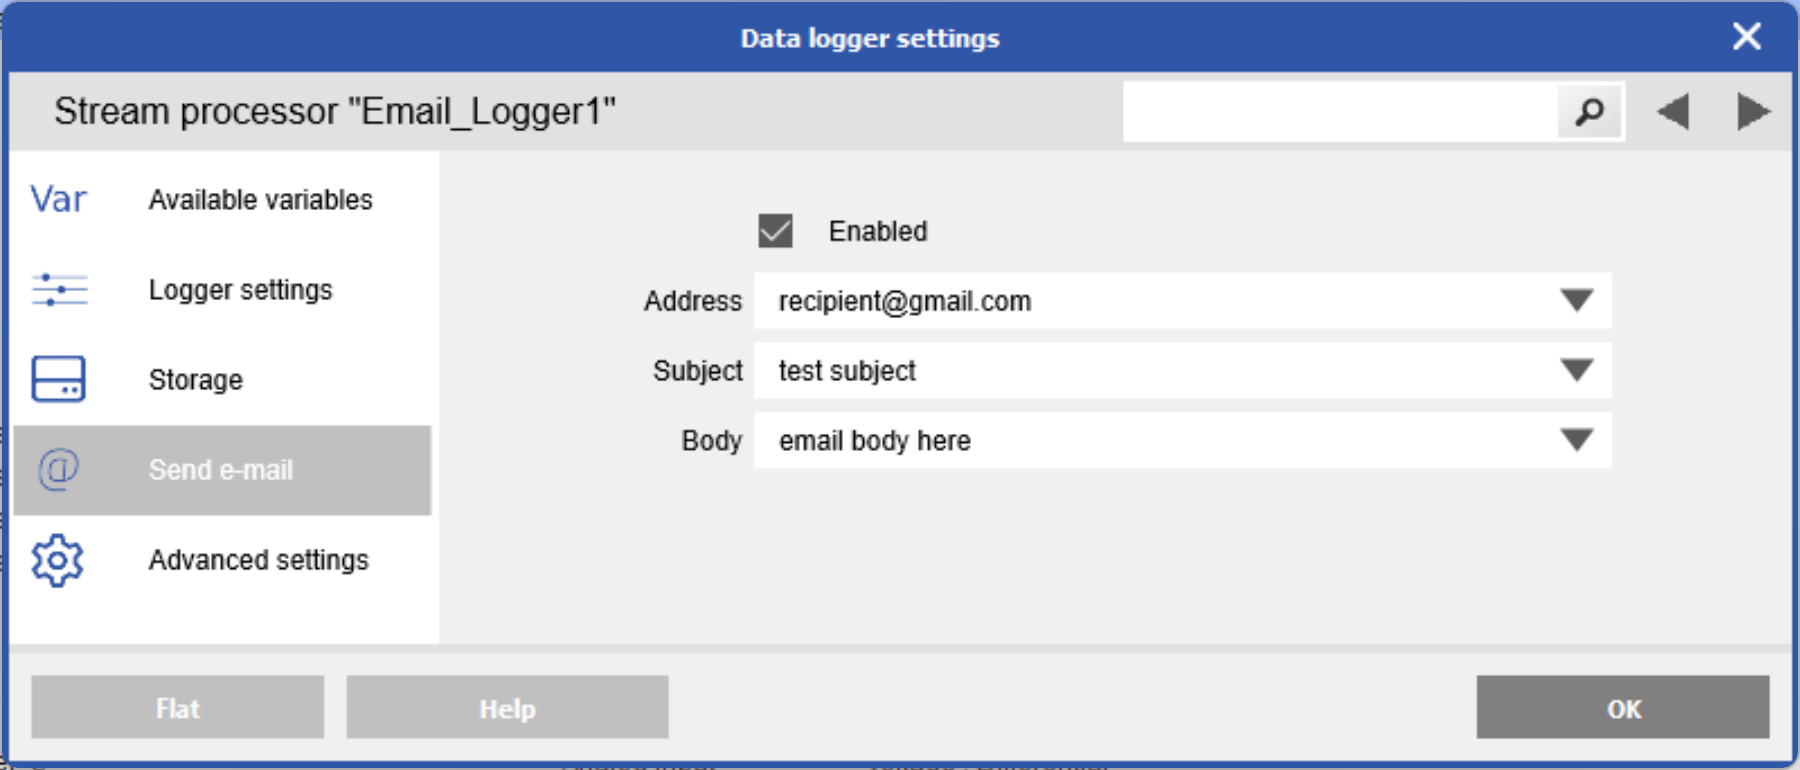This screenshot has height=770, width=1800.
Task: Click the Advanced settings gear icon
Action: 57,560
